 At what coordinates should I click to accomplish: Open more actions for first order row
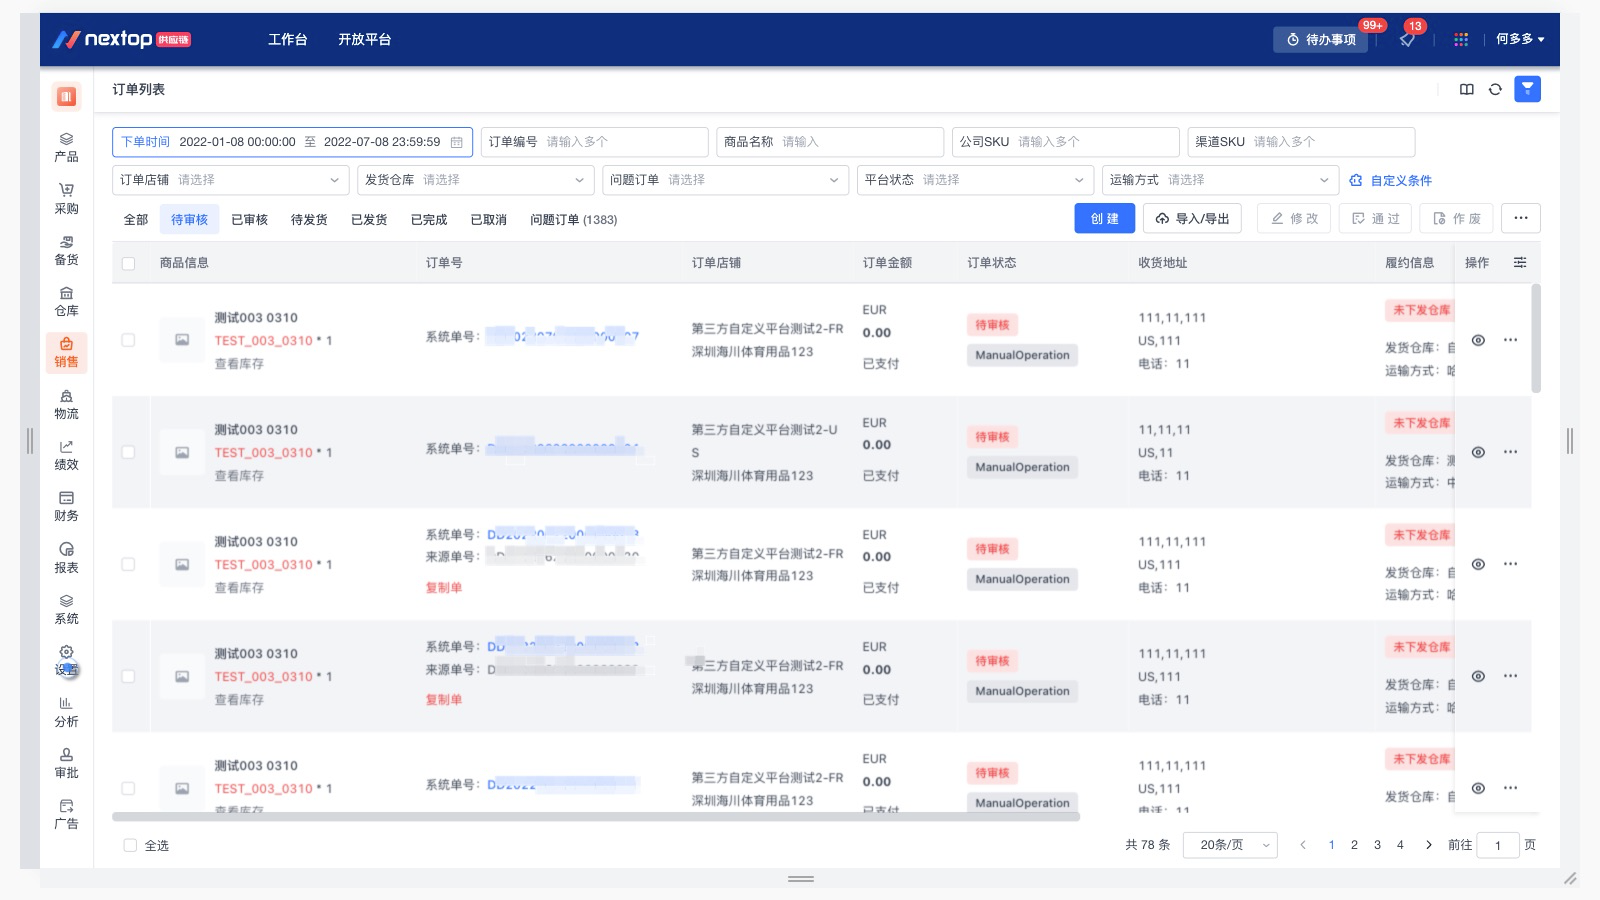pyautogui.click(x=1510, y=340)
